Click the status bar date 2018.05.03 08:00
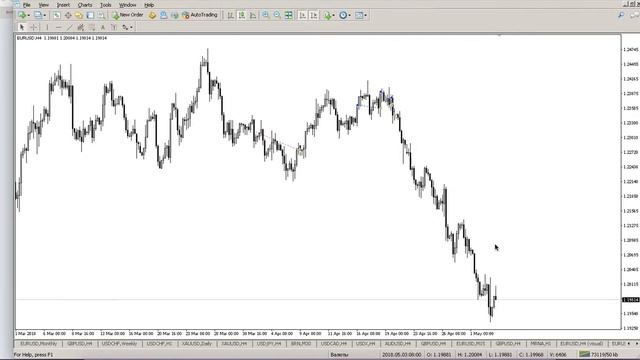 pyautogui.click(x=402, y=355)
